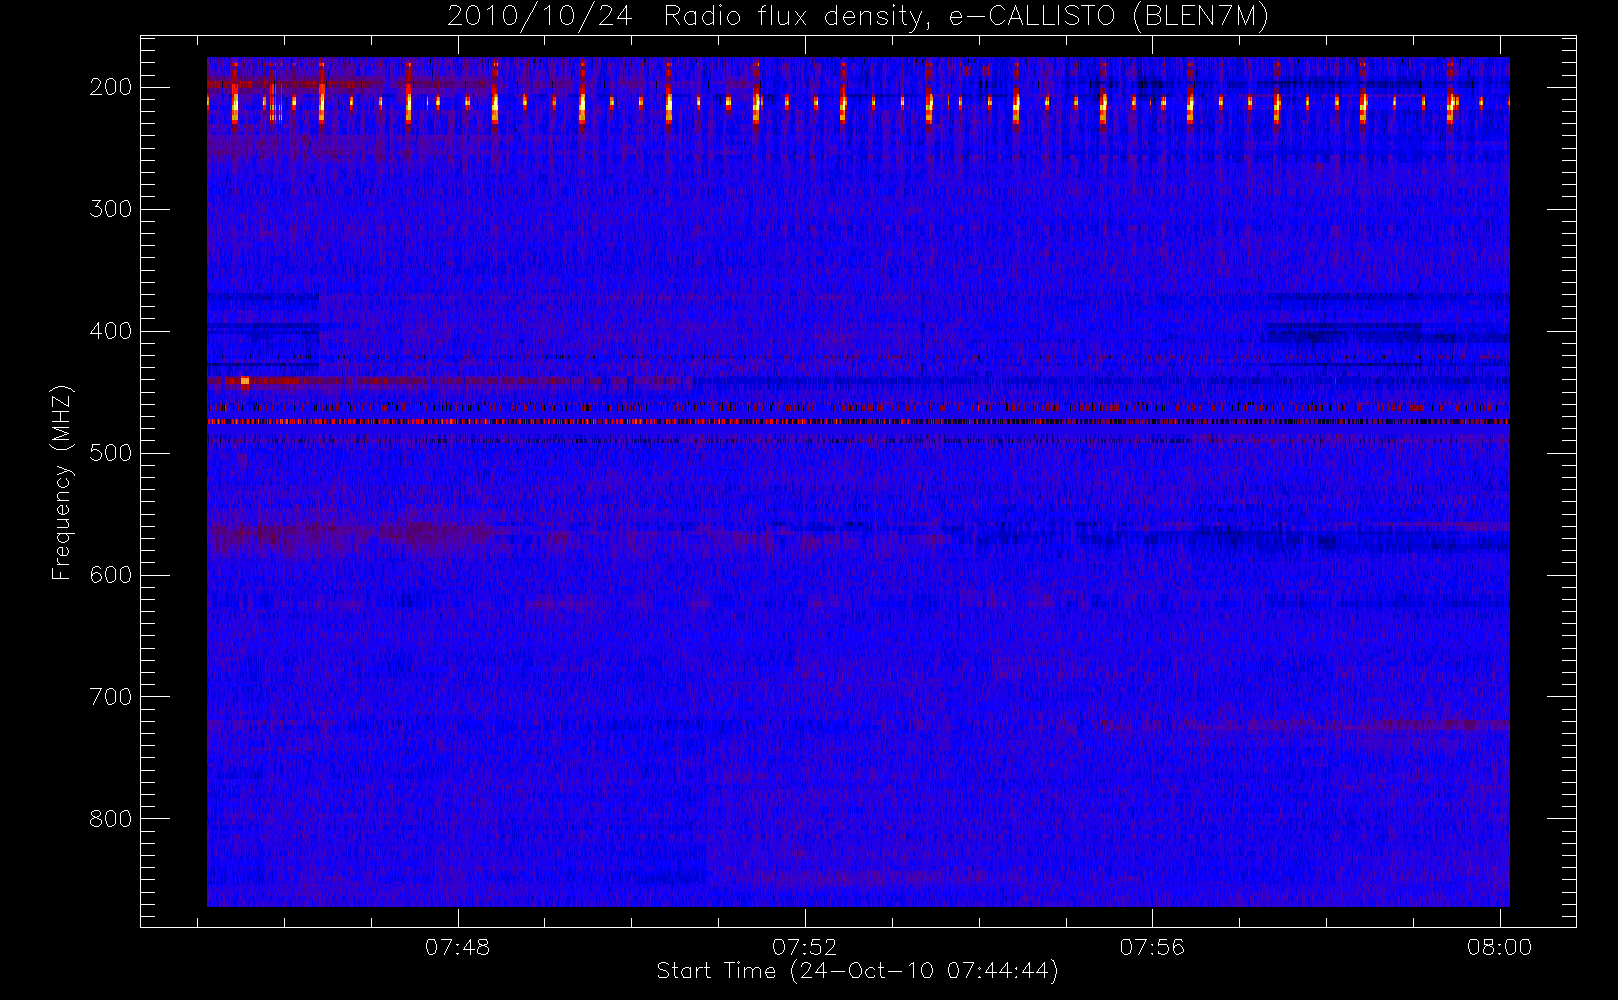The width and height of the screenshot is (1618, 1000).
Task: Click the 08:00 time tick label
Action: pyautogui.click(x=1499, y=947)
